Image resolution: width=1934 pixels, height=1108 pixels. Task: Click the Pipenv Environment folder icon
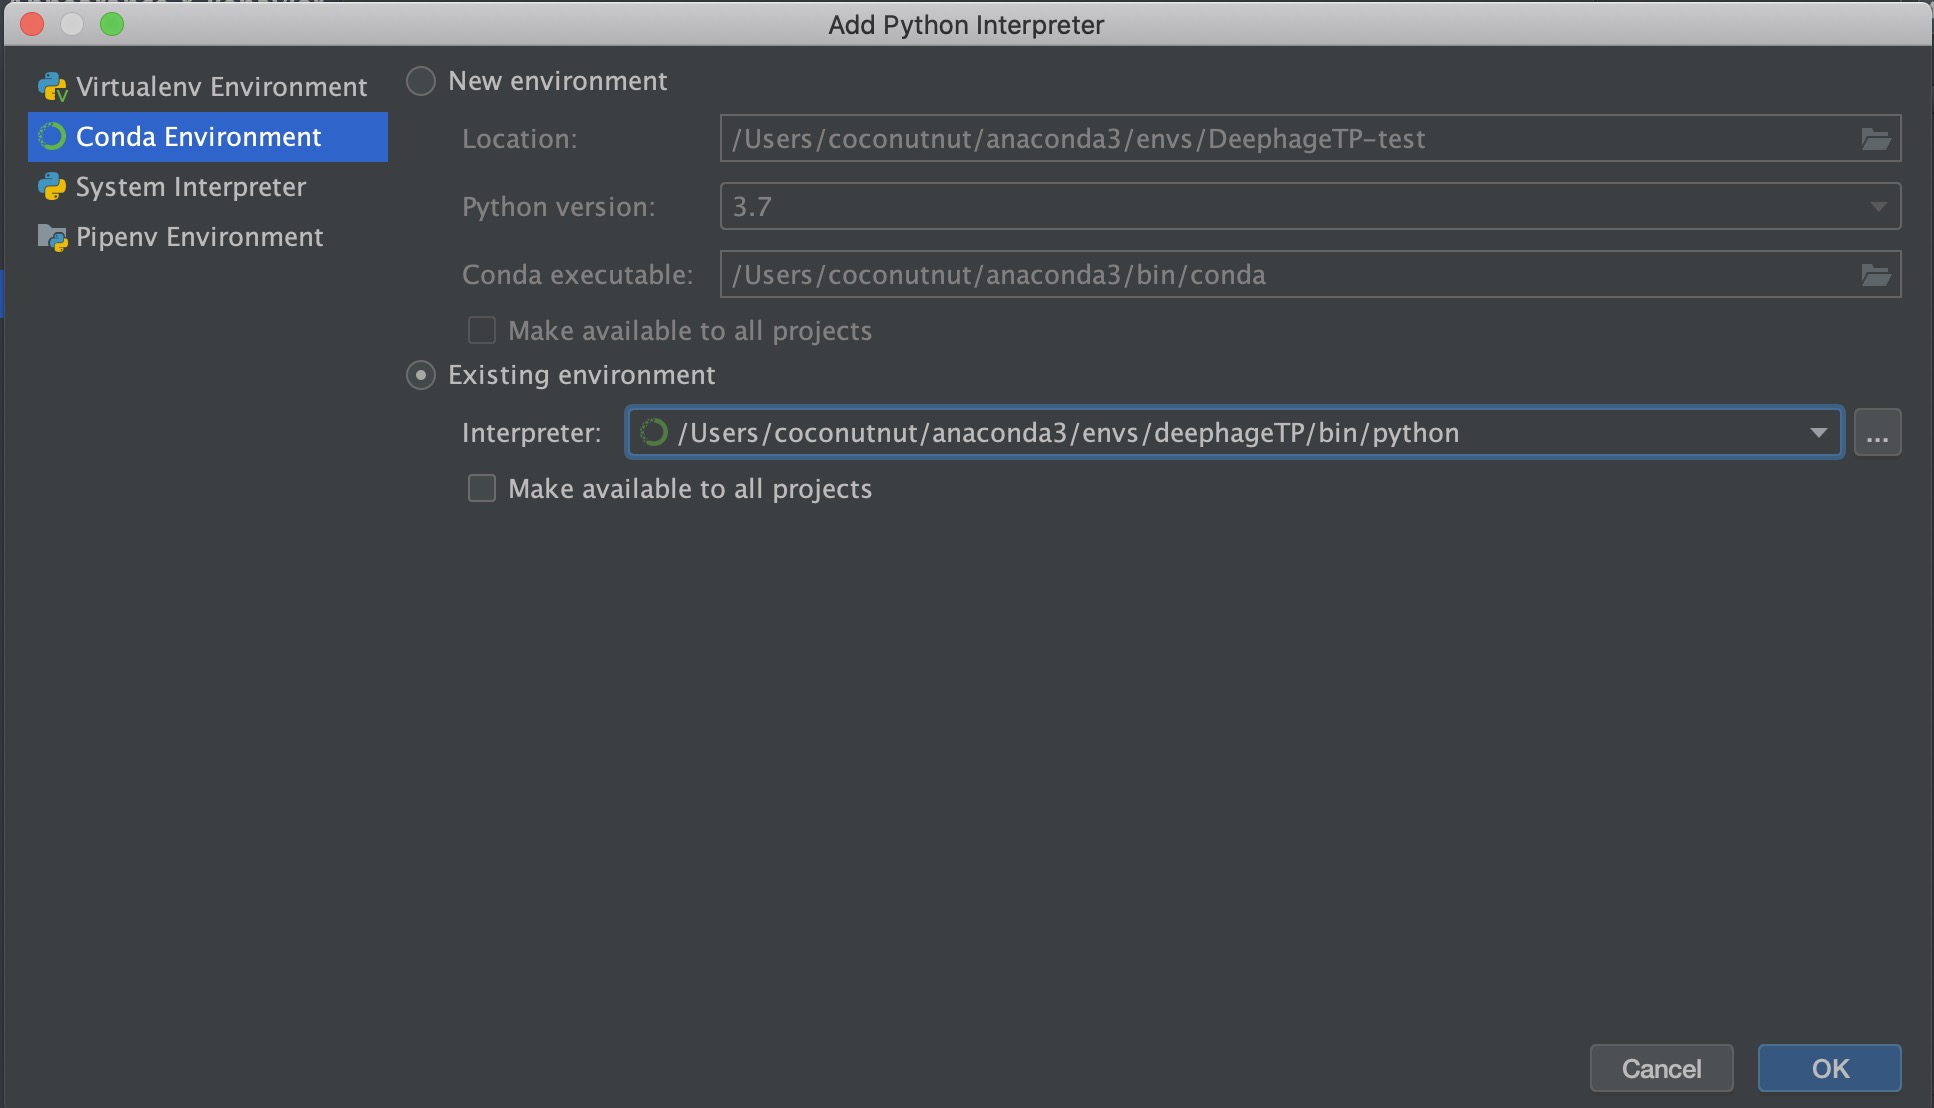click(x=52, y=237)
